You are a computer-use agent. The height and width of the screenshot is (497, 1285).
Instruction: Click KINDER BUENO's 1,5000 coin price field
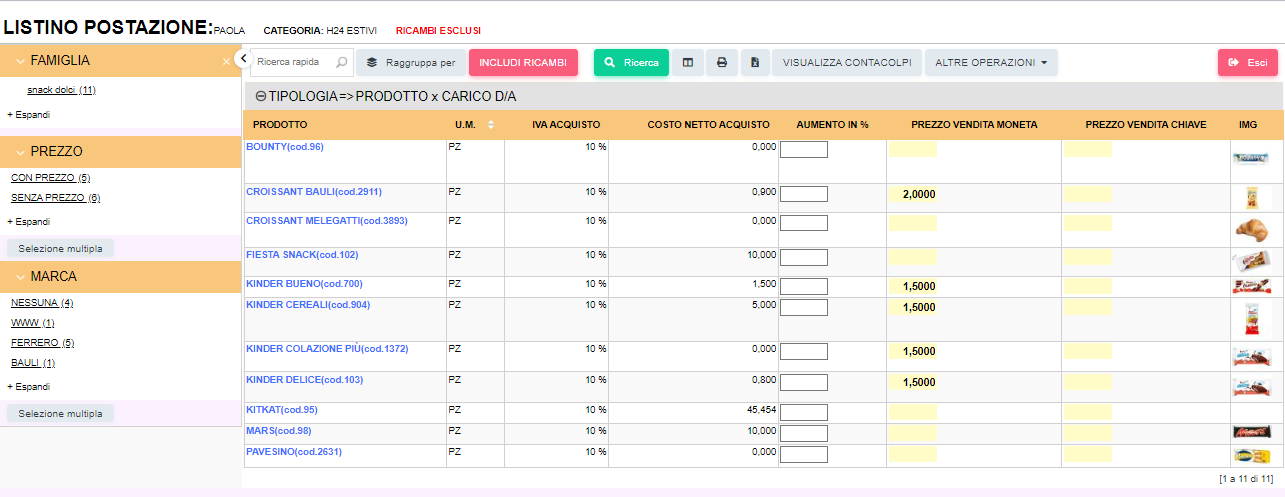coord(913,286)
